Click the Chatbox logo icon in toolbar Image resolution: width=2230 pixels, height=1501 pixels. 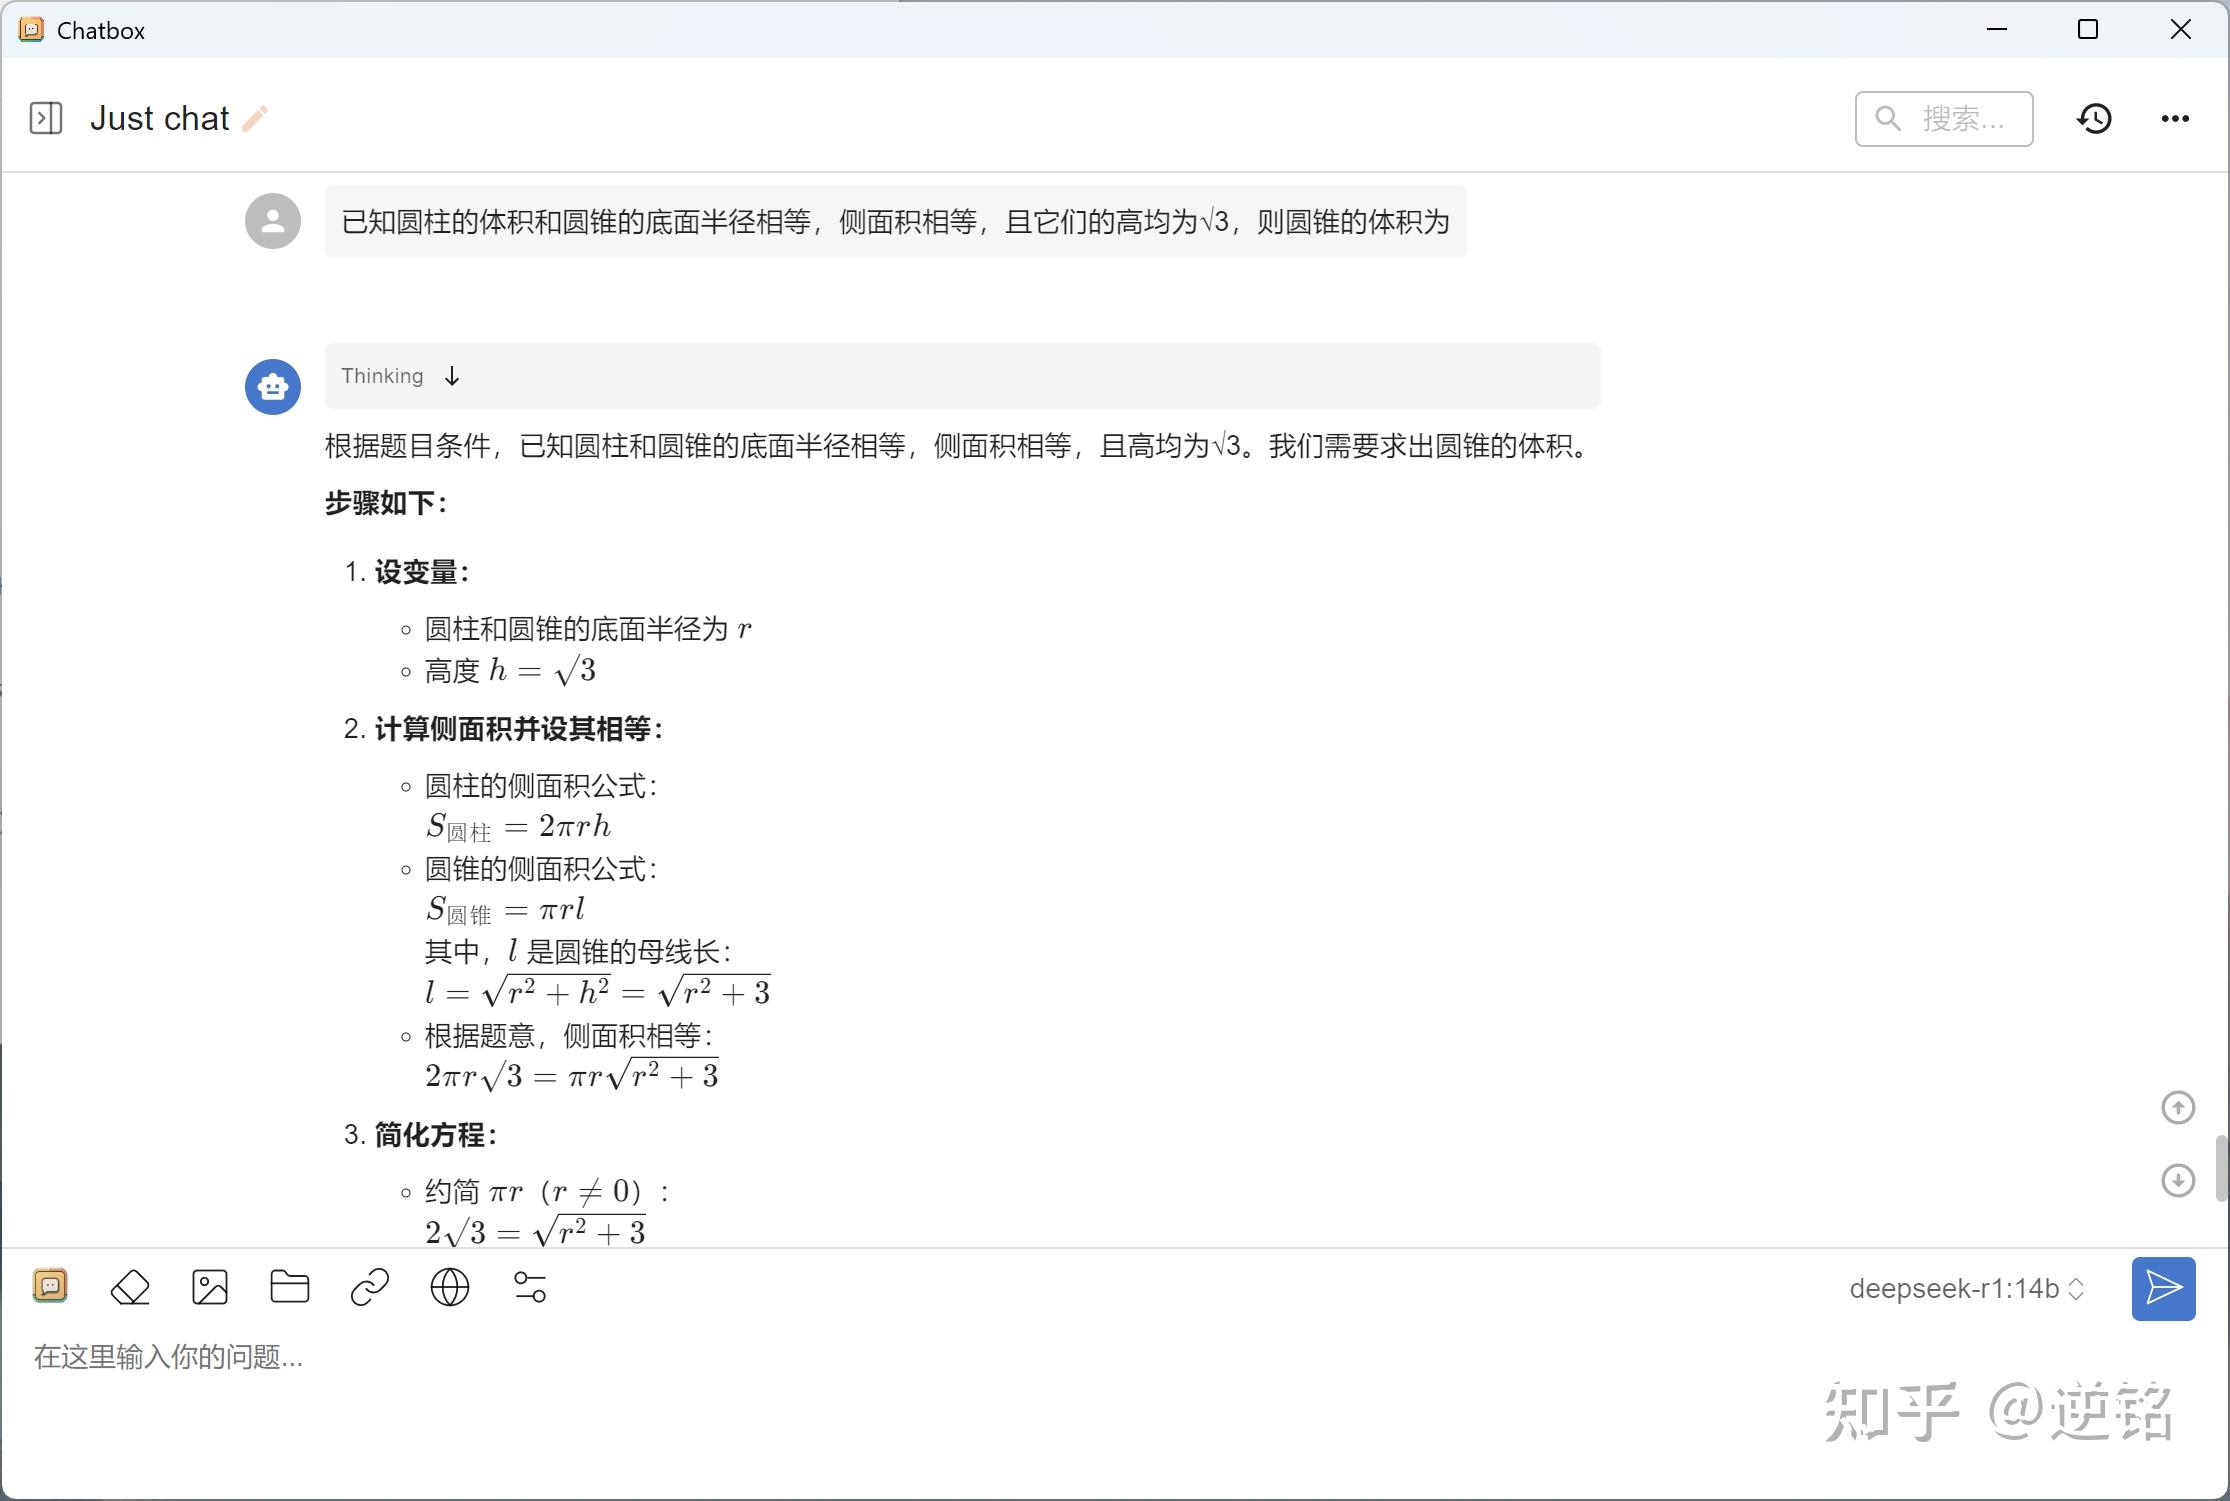point(50,1286)
